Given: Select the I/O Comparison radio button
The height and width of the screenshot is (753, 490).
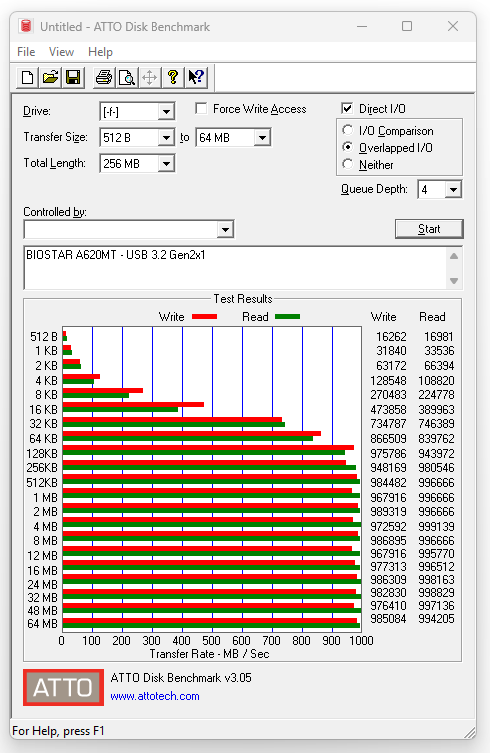Looking at the screenshot, I should pos(347,130).
